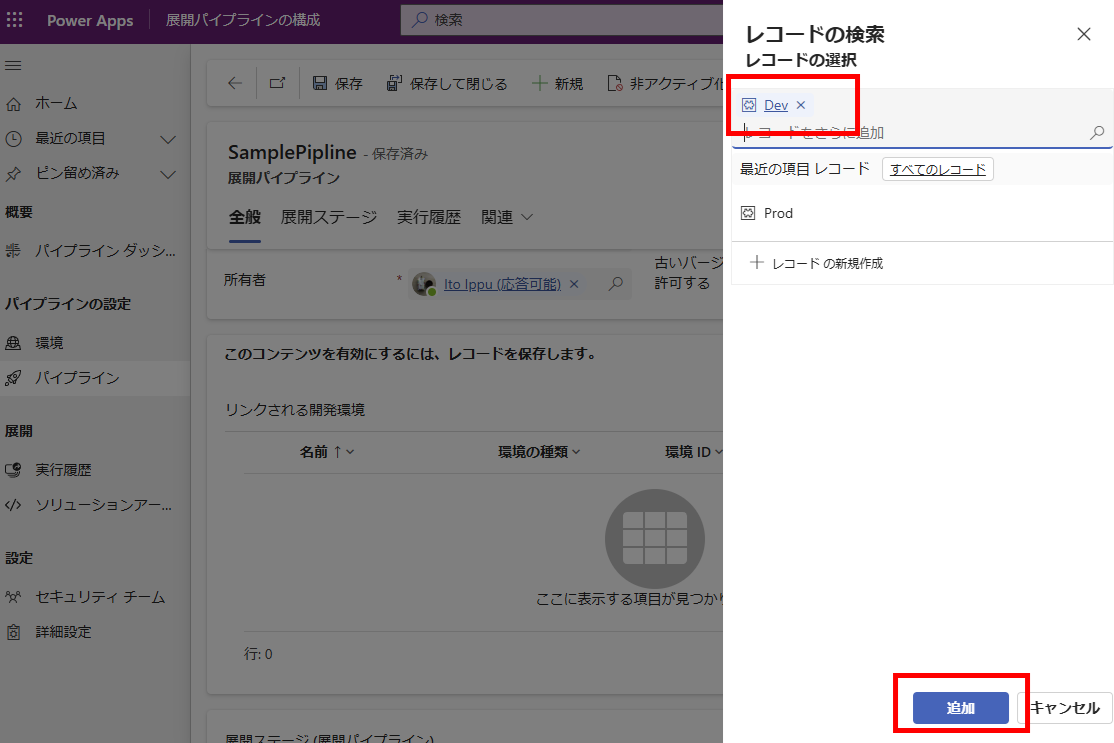Click the hamburger menu icon in sidebar
The width and height of the screenshot is (1114, 743).
pyautogui.click(x=13, y=66)
